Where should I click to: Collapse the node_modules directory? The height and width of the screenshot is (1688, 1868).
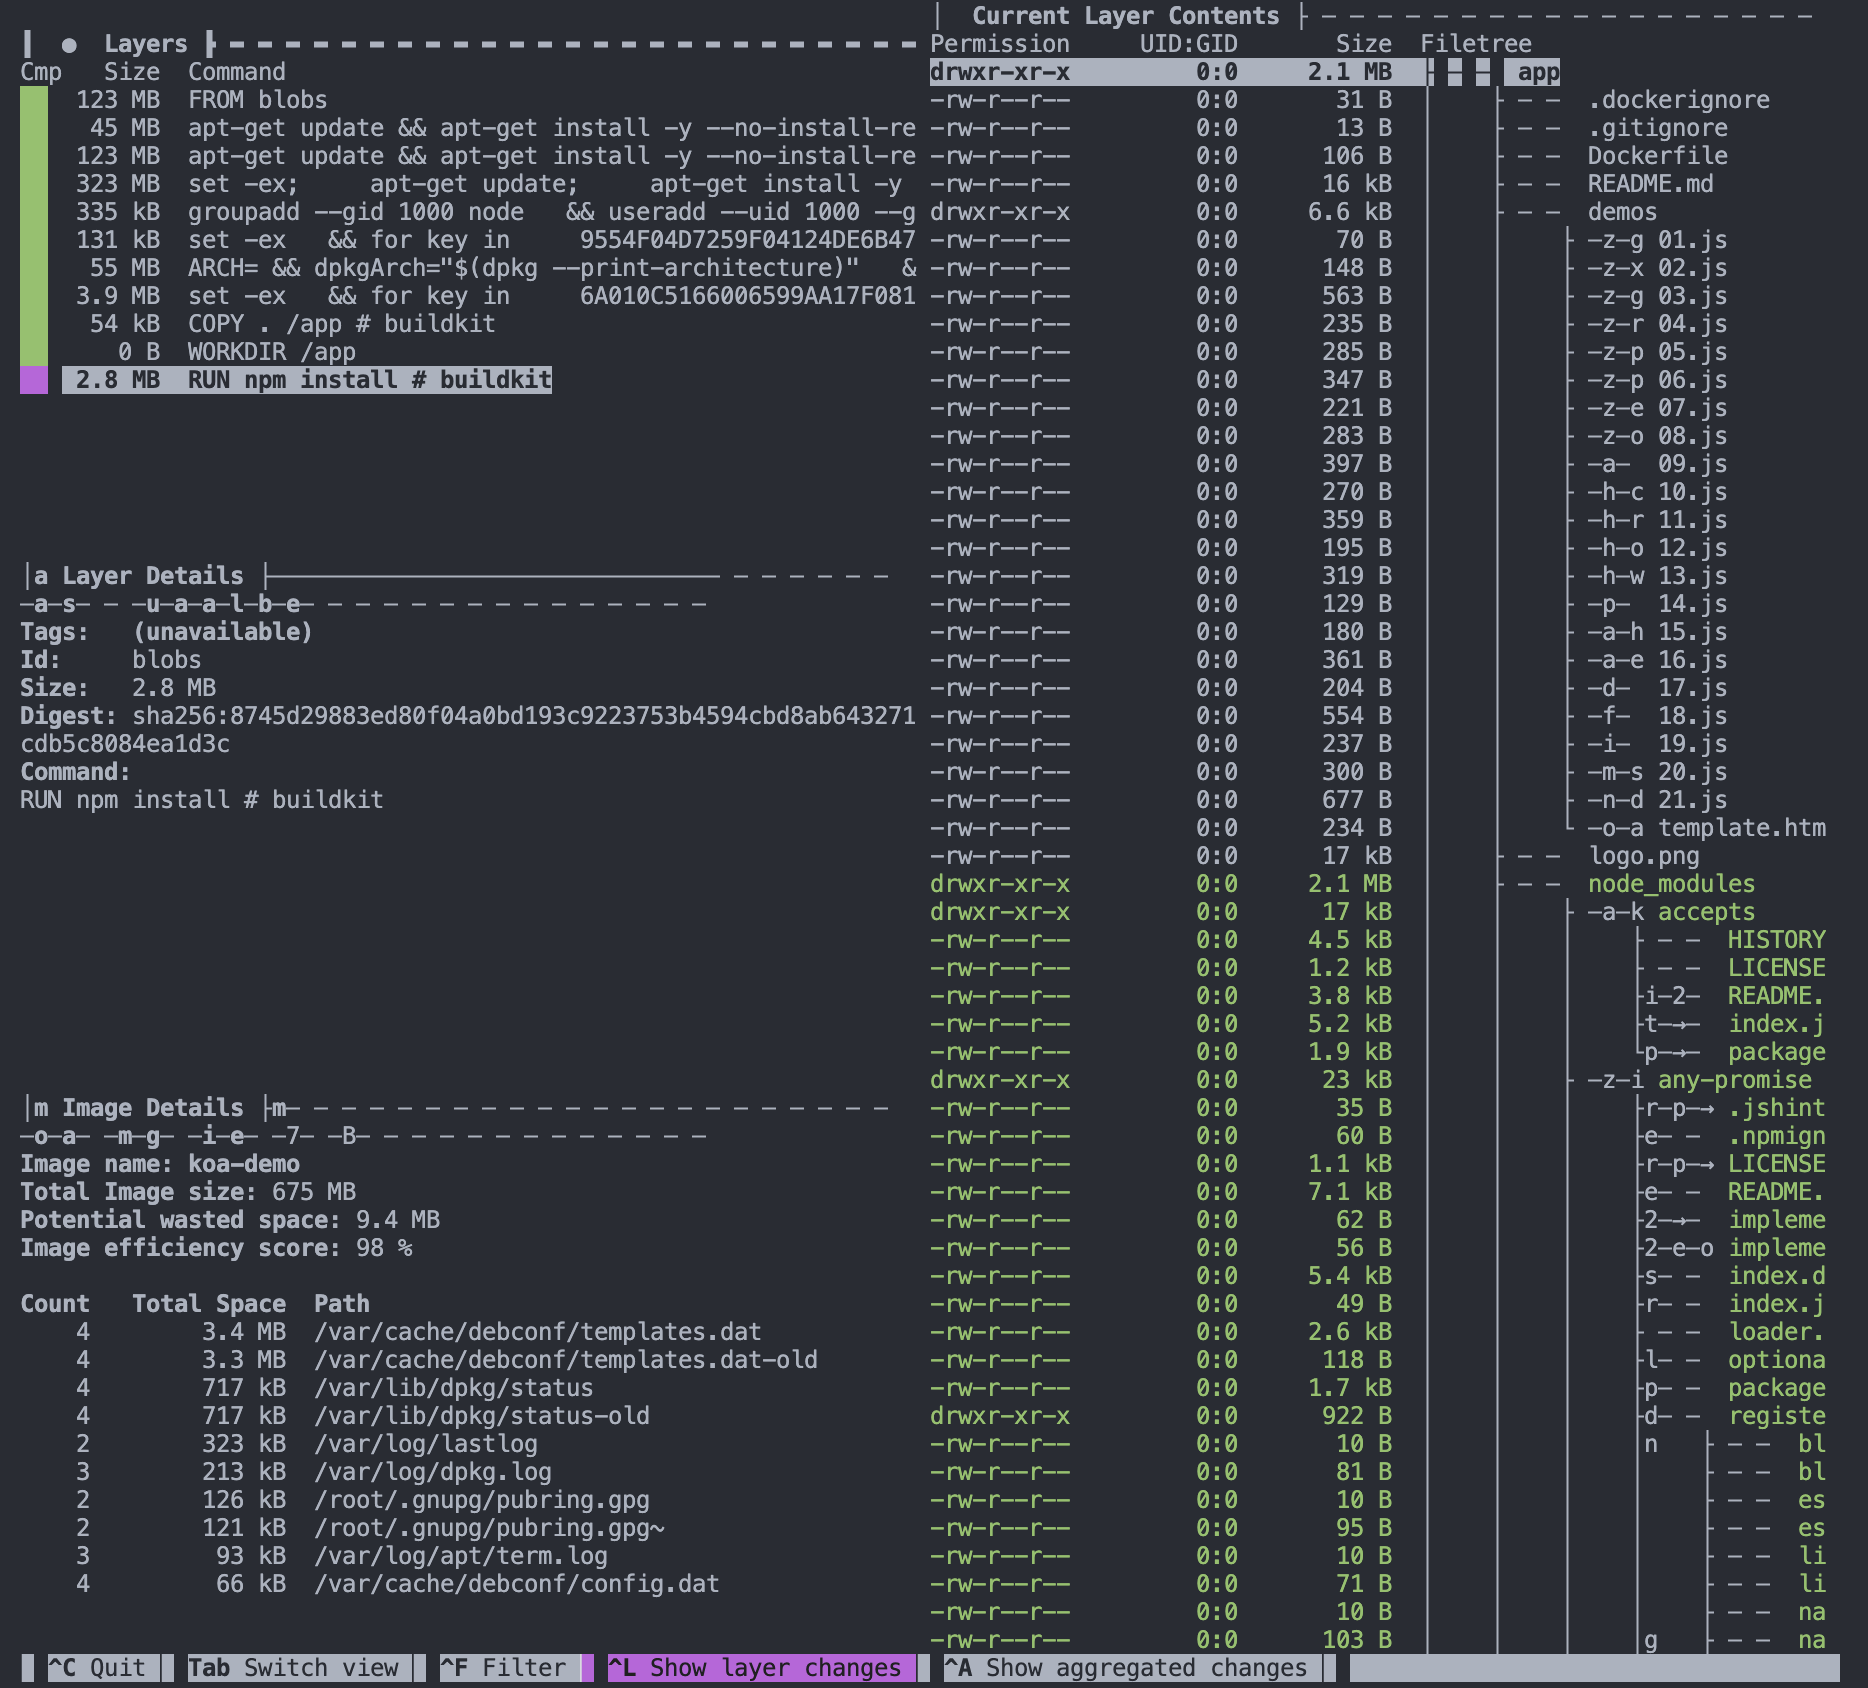(1670, 884)
